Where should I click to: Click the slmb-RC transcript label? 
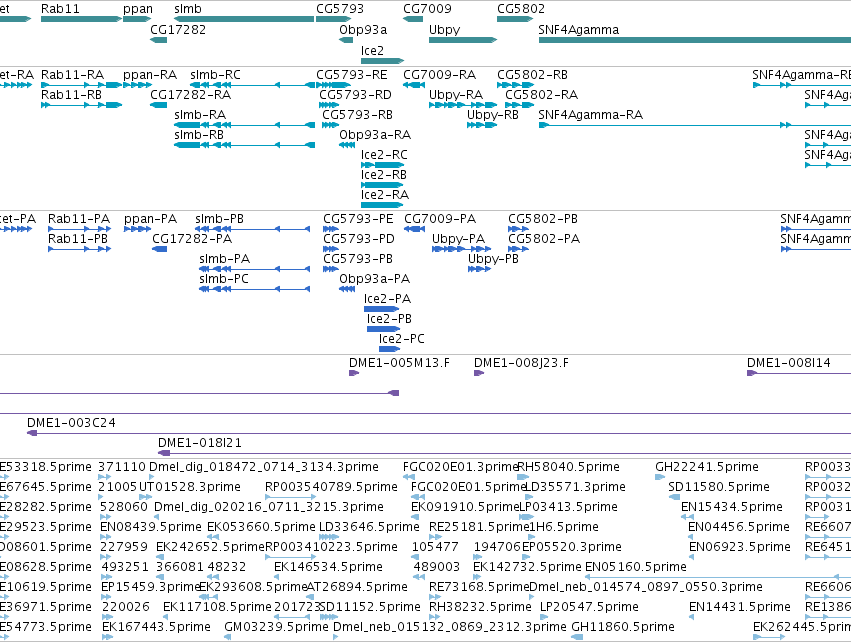coord(215,75)
